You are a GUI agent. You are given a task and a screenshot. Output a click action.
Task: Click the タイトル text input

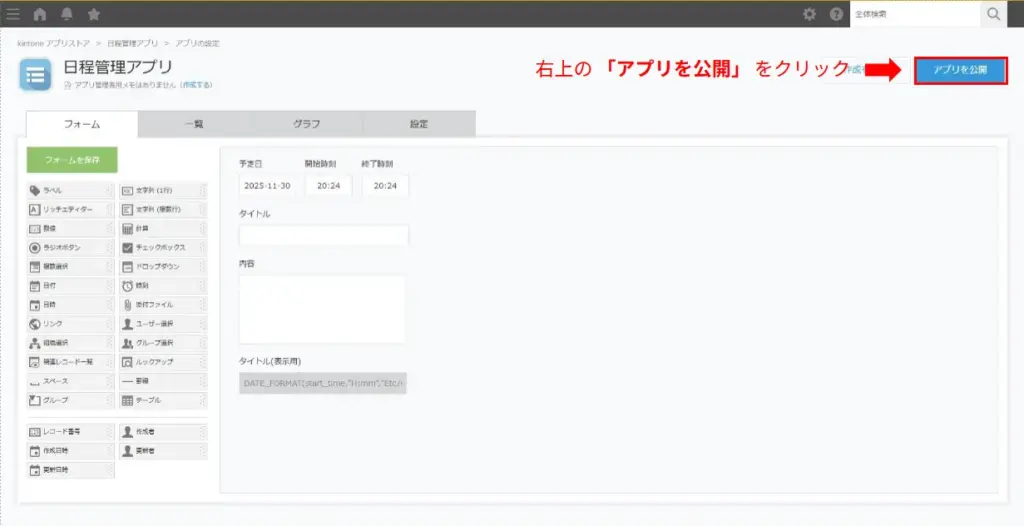pos(323,235)
